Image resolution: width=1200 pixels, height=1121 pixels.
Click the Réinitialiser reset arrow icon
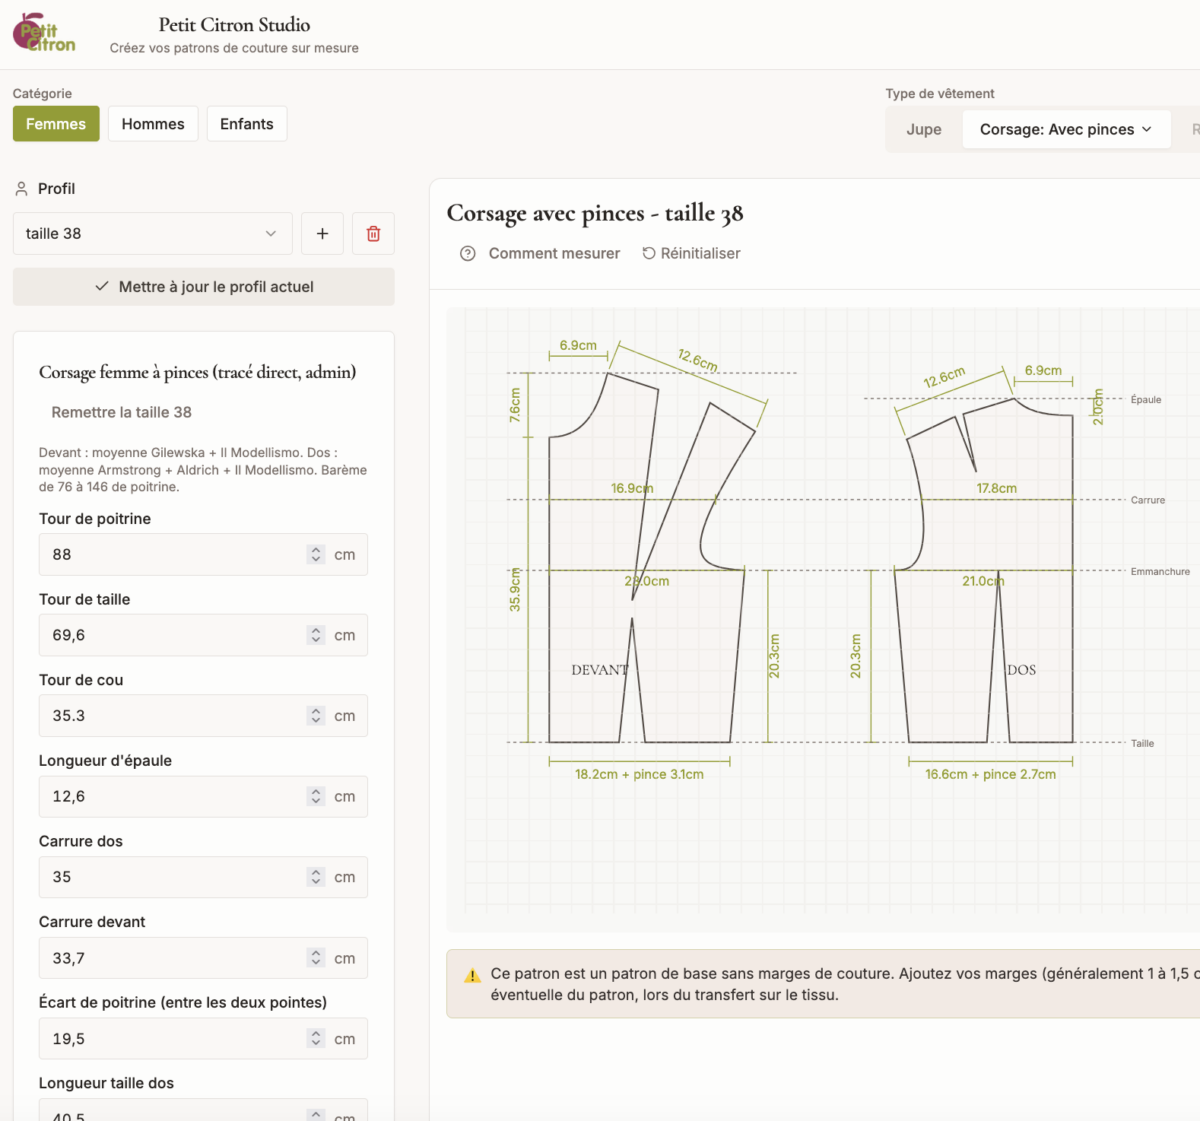point(649,253)
